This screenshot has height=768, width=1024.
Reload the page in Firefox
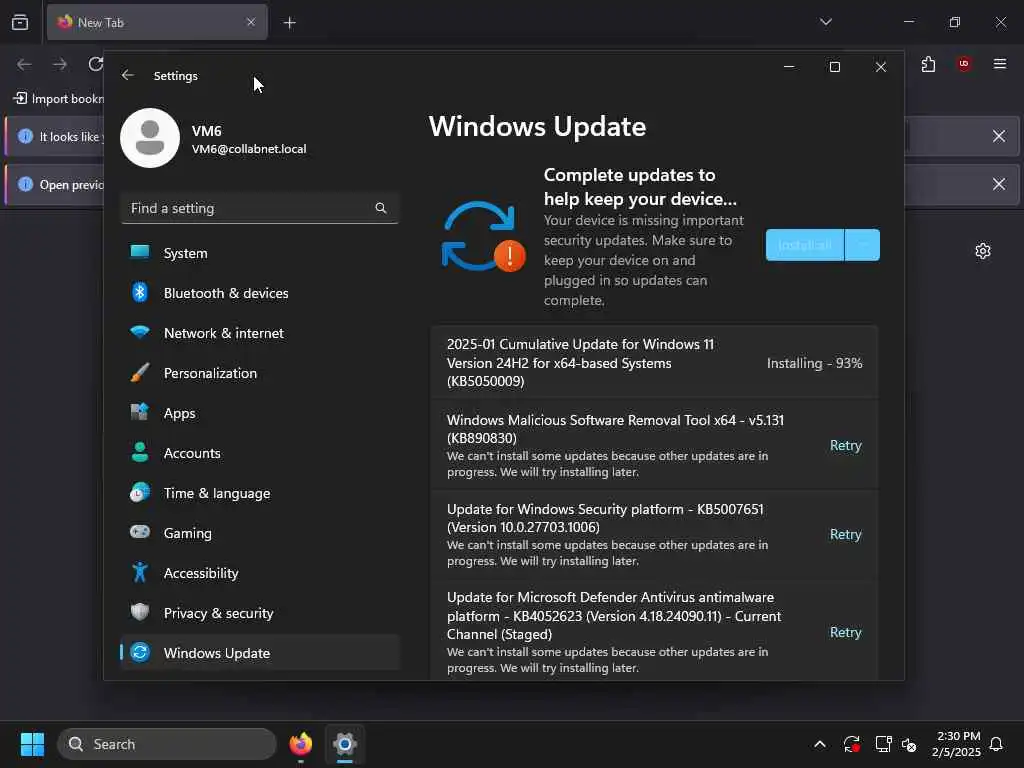tap(95, 64)
